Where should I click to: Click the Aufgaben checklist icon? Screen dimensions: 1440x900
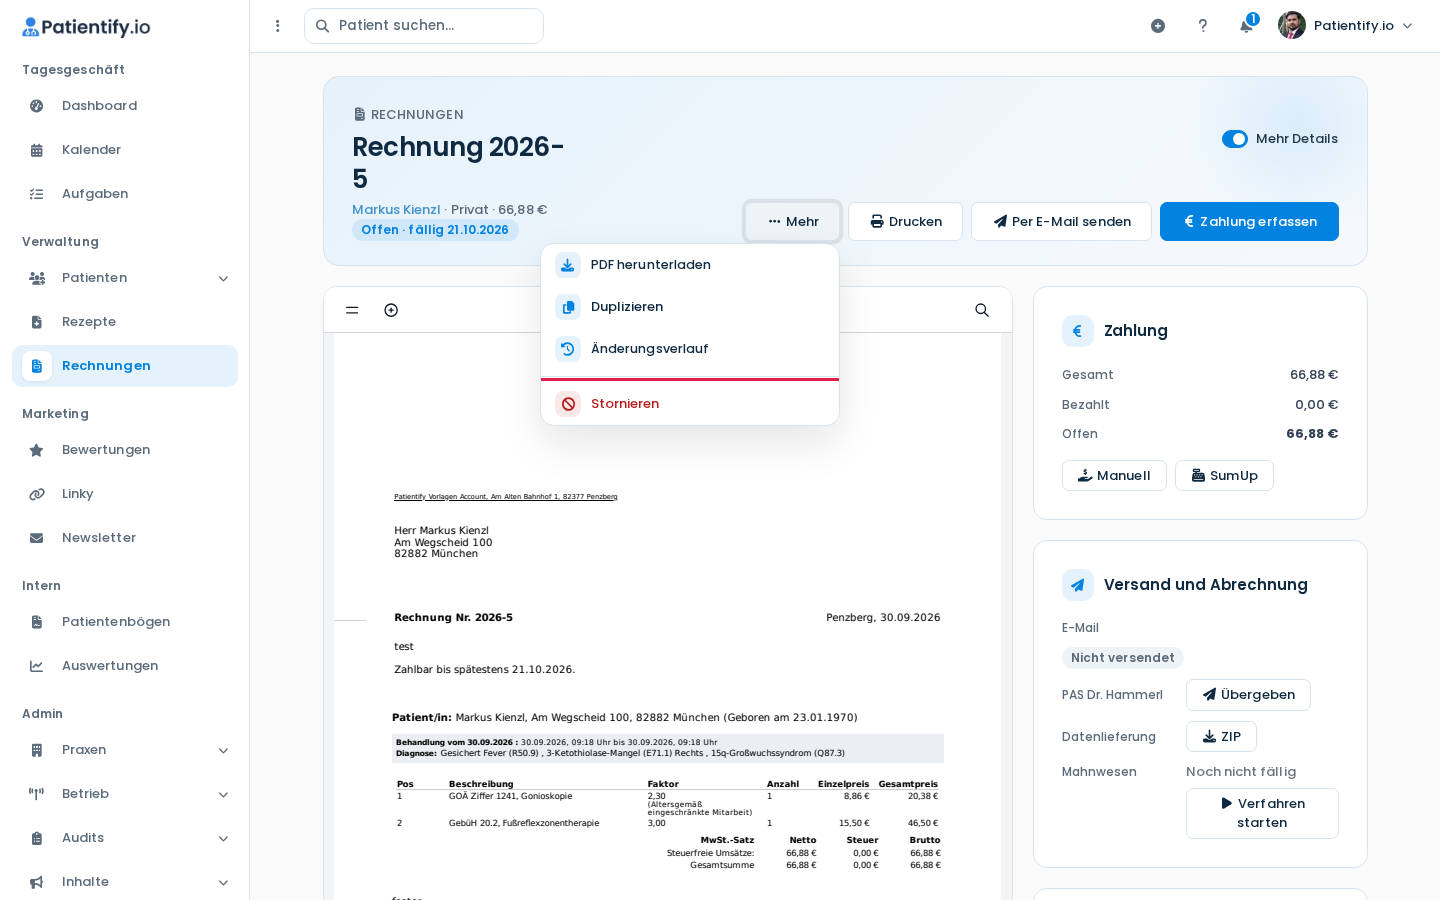coord(37,194)
